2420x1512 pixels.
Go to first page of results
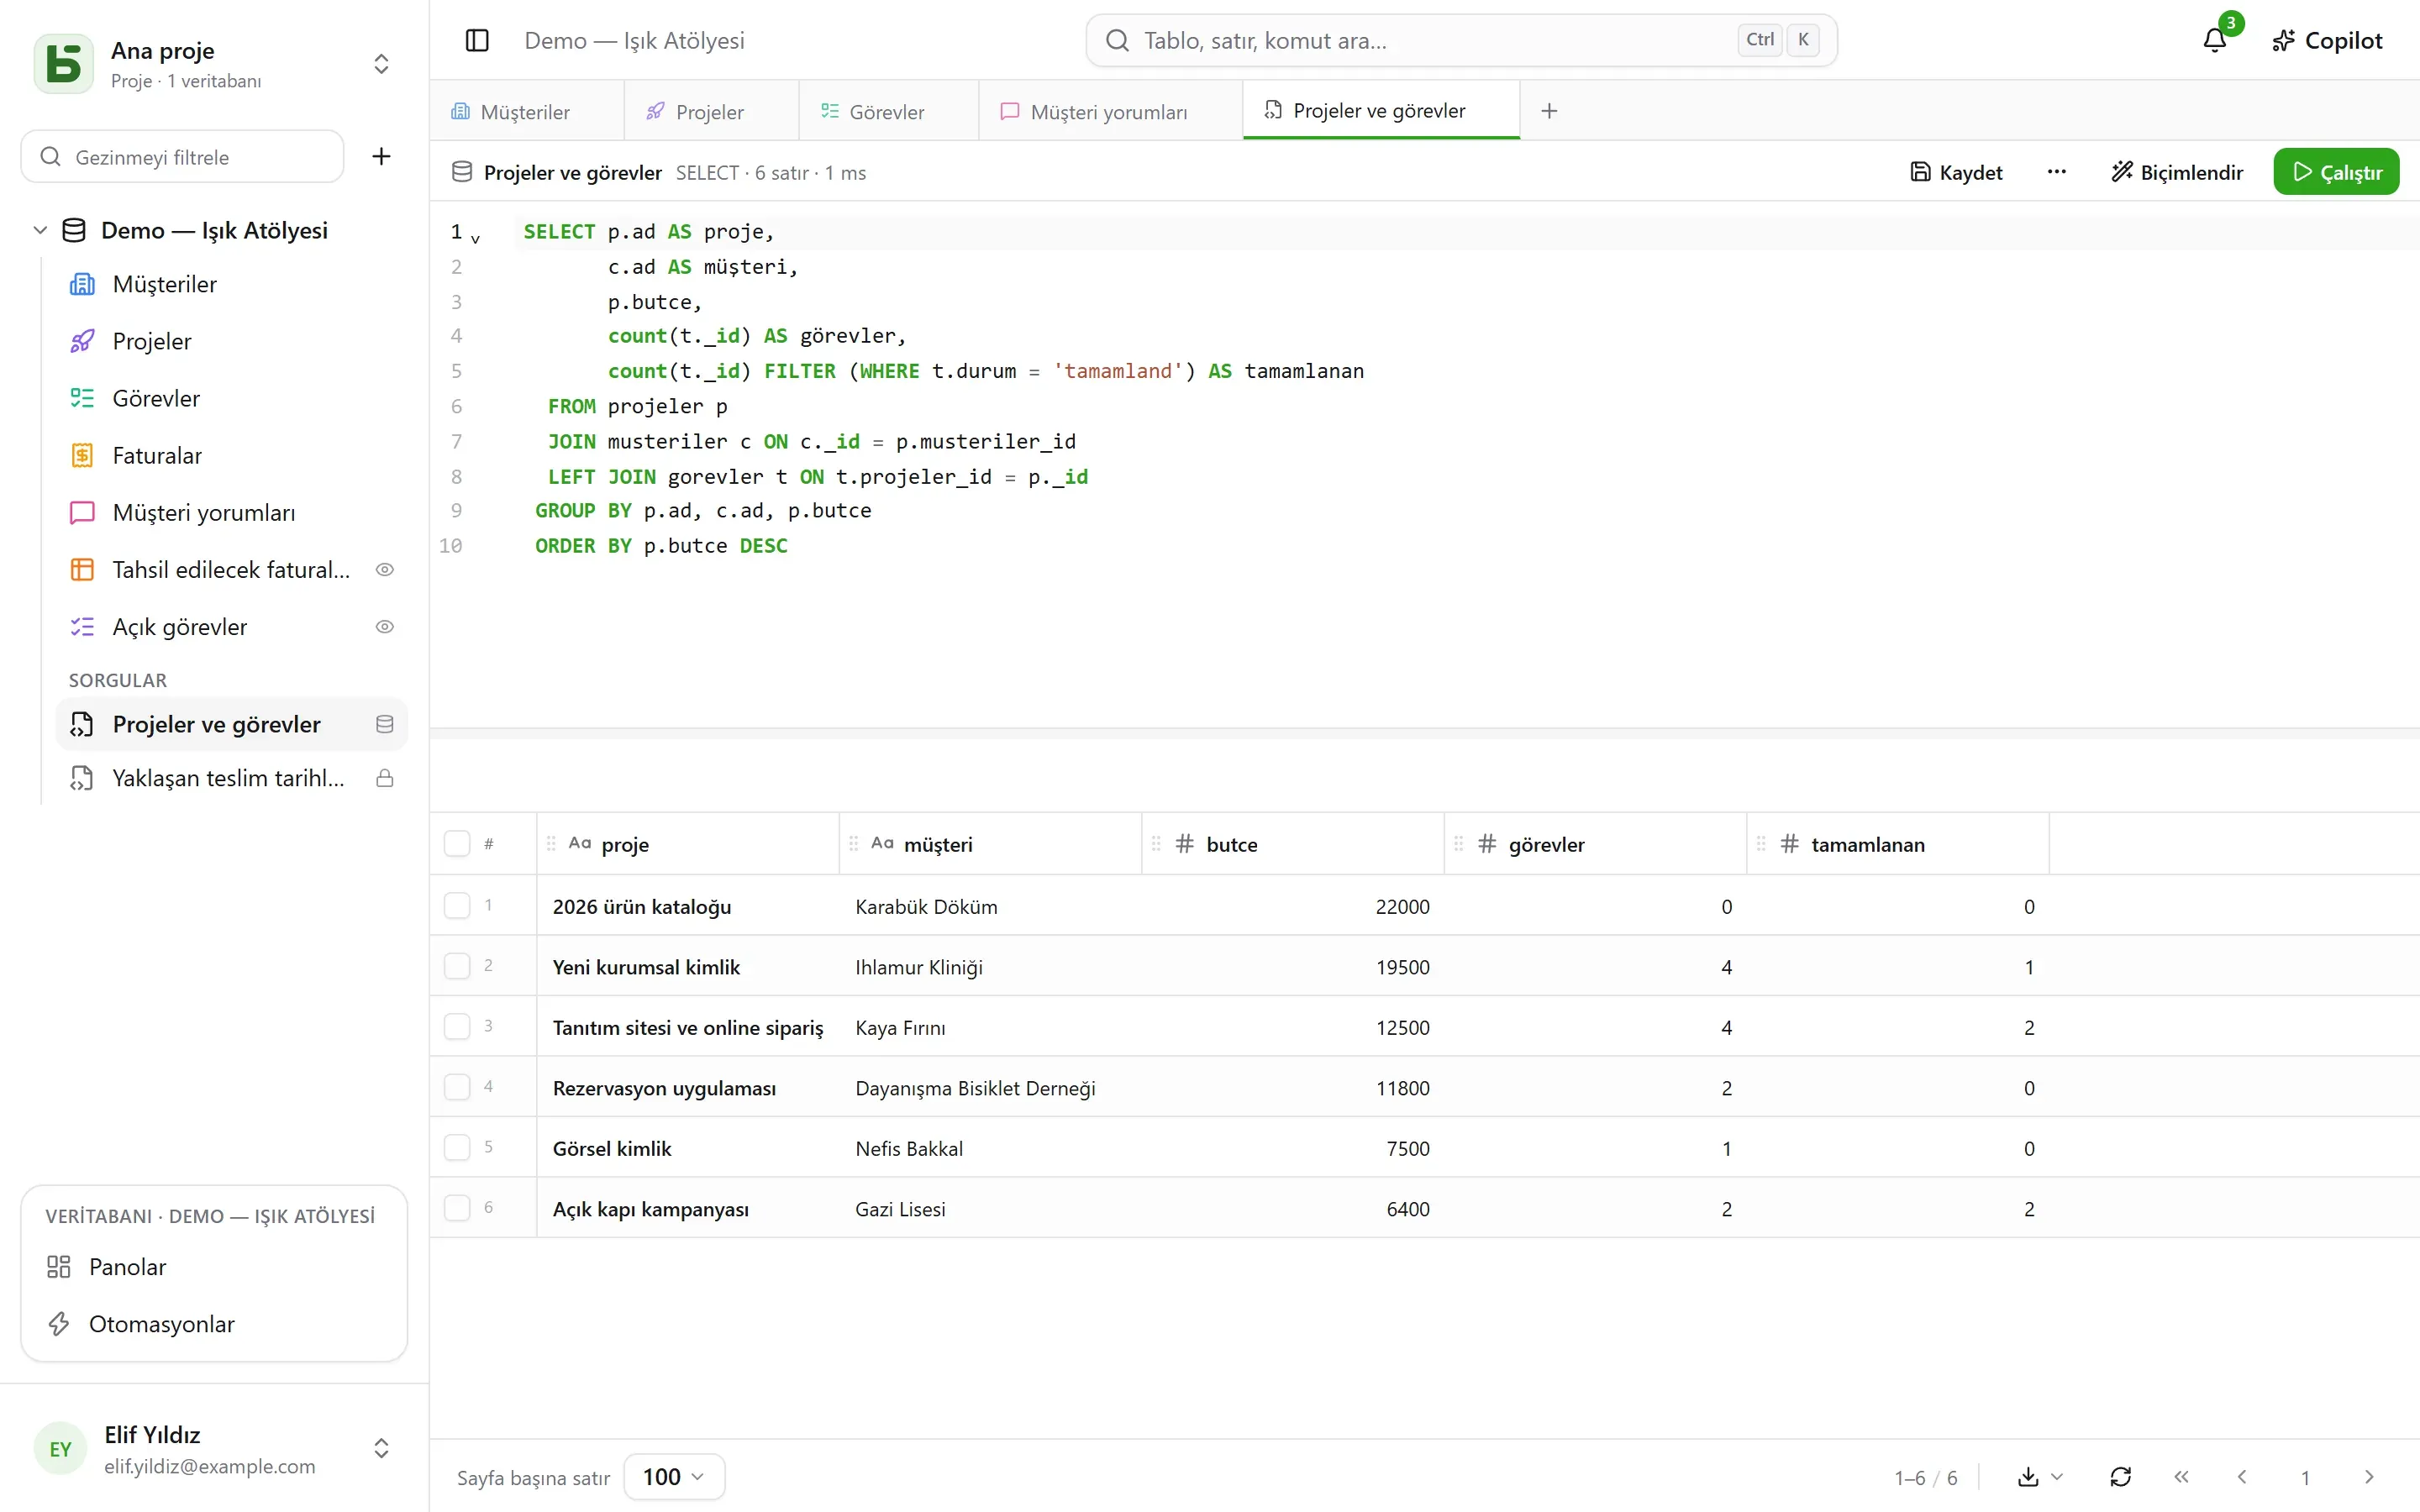tap(2181, 1476)
